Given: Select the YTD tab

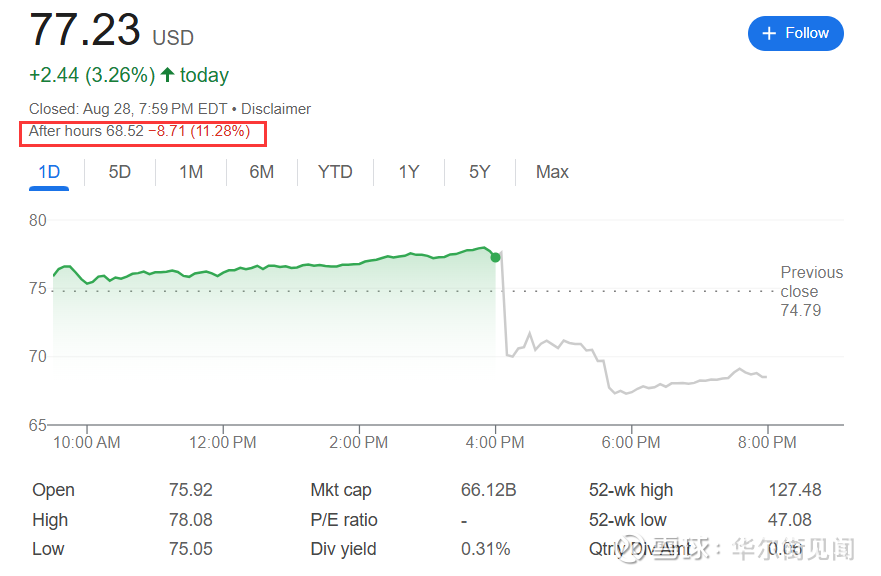Looking at the screenshot, I should tap(335, 172).
